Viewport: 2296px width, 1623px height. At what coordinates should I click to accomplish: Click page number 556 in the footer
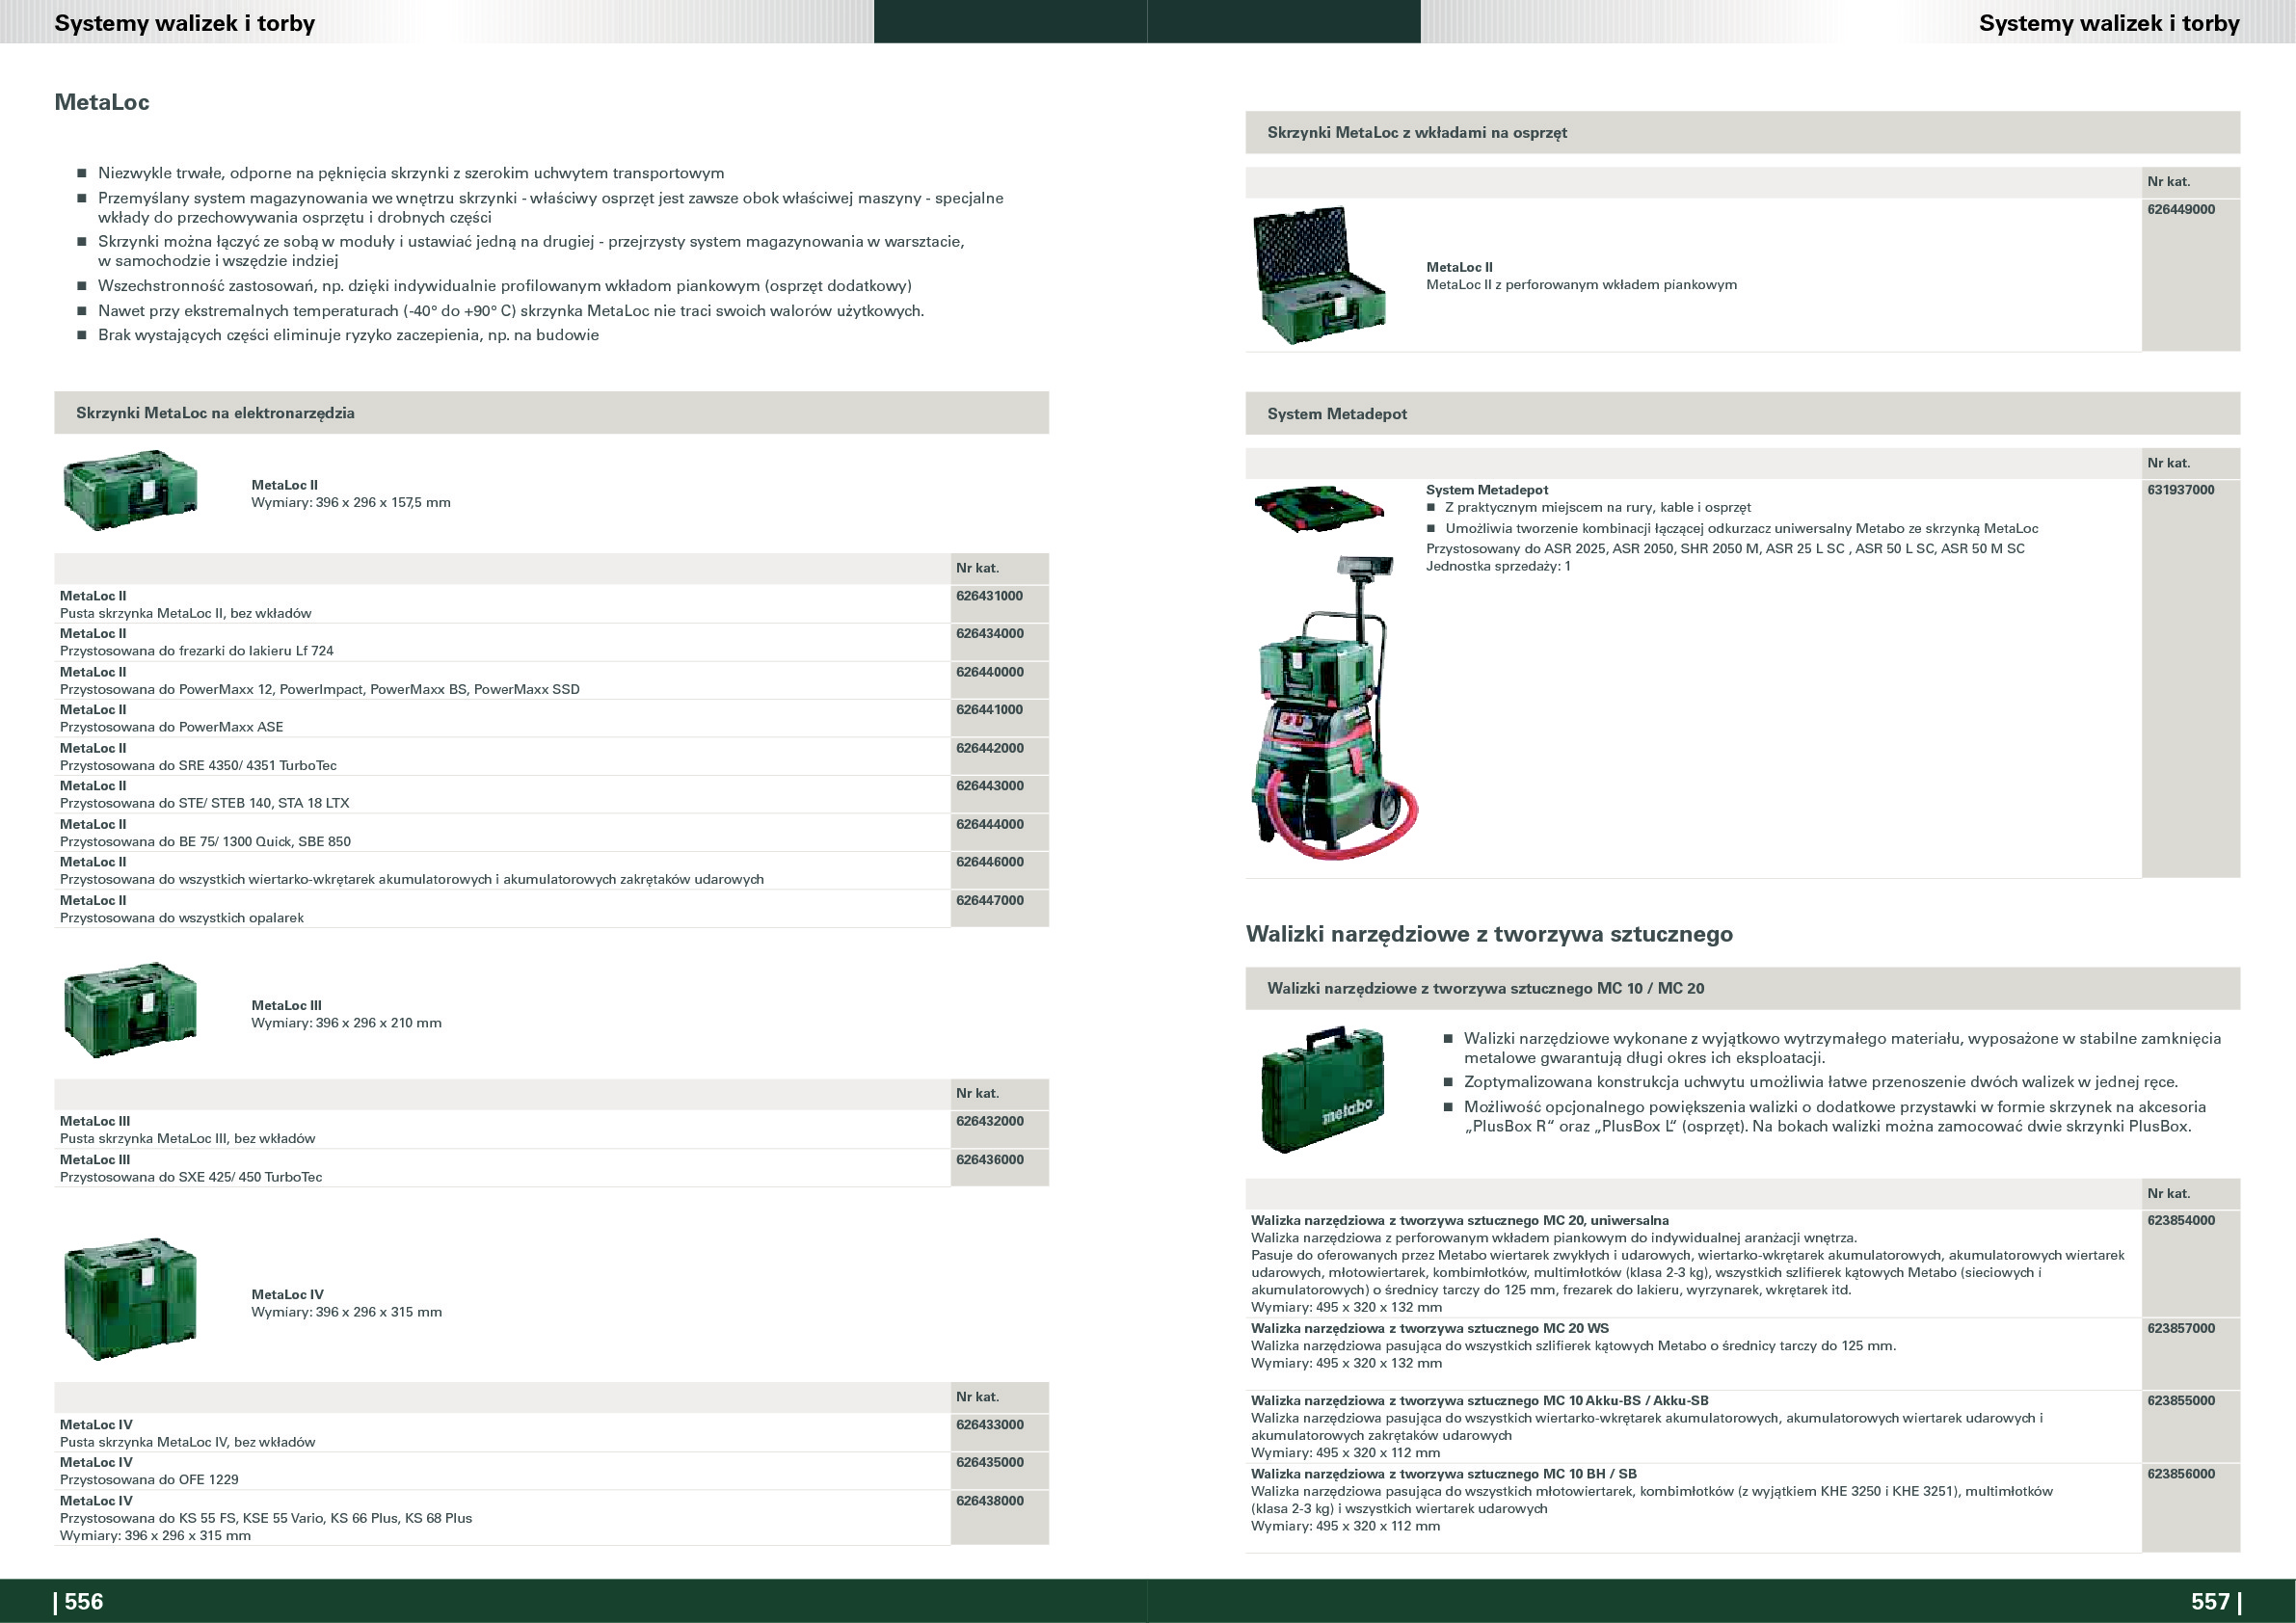point(83,1601)
